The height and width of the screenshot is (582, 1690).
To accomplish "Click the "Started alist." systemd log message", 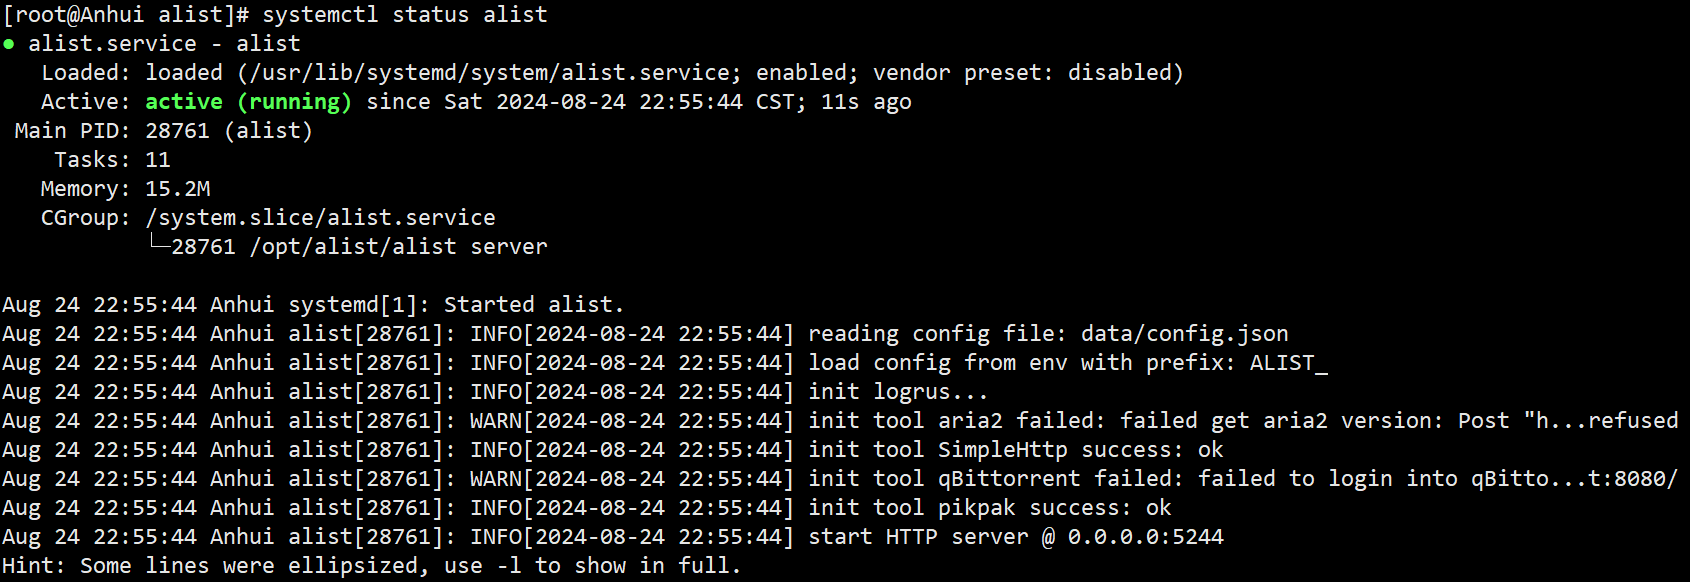I will 533,305.
